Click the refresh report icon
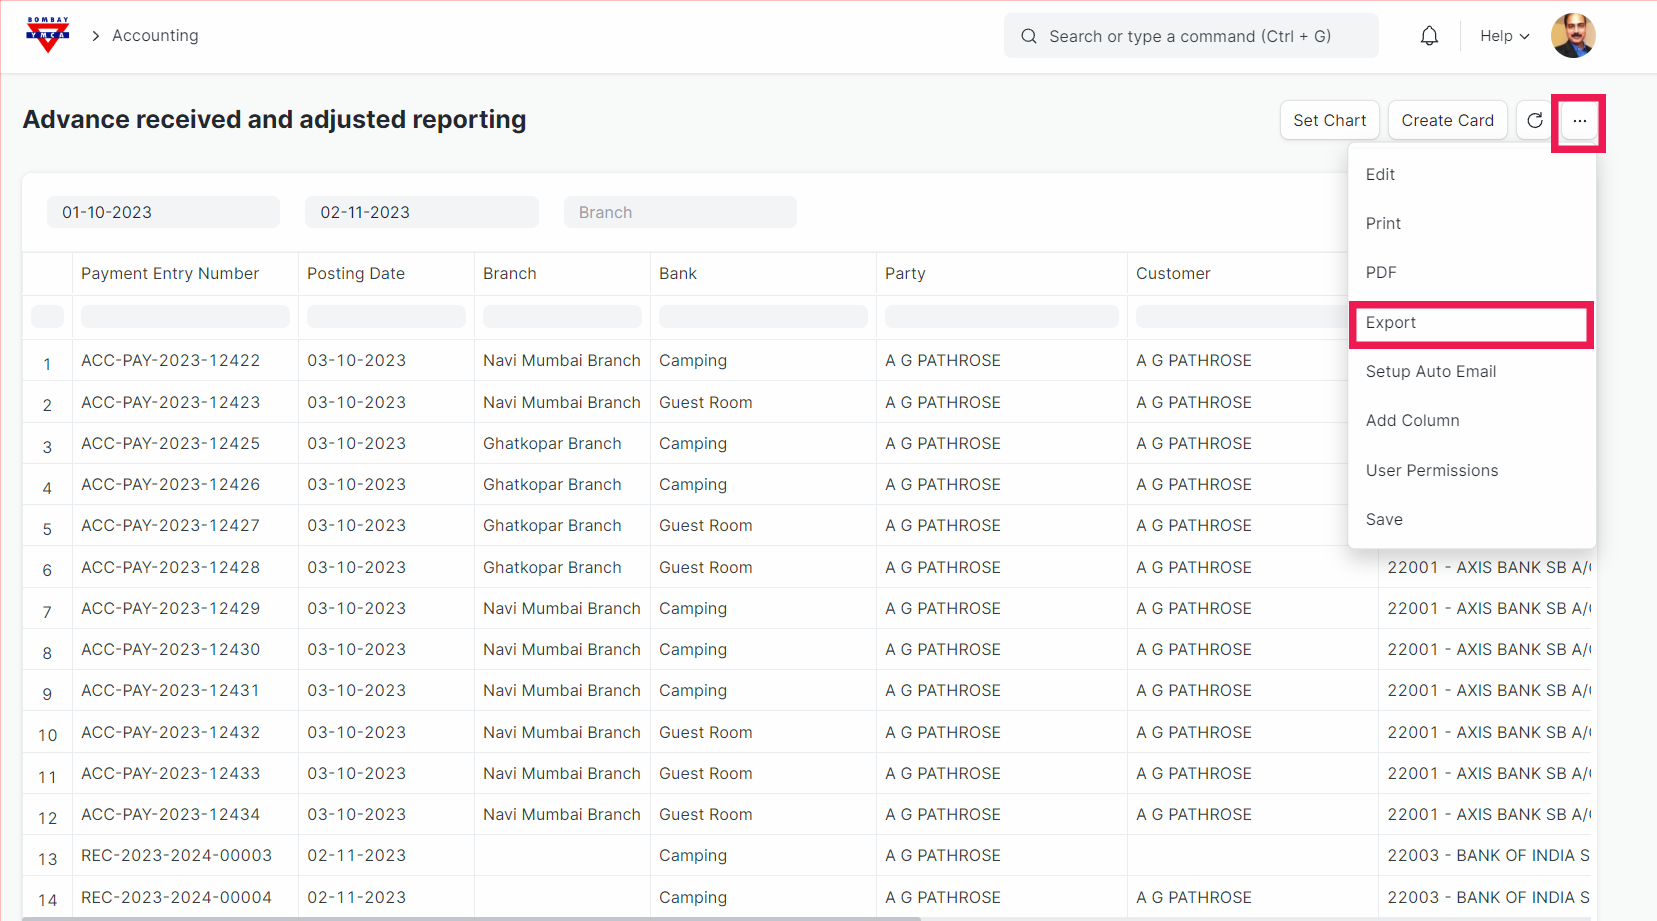This screenshot has height=921, width=1657. point(1534,120)
